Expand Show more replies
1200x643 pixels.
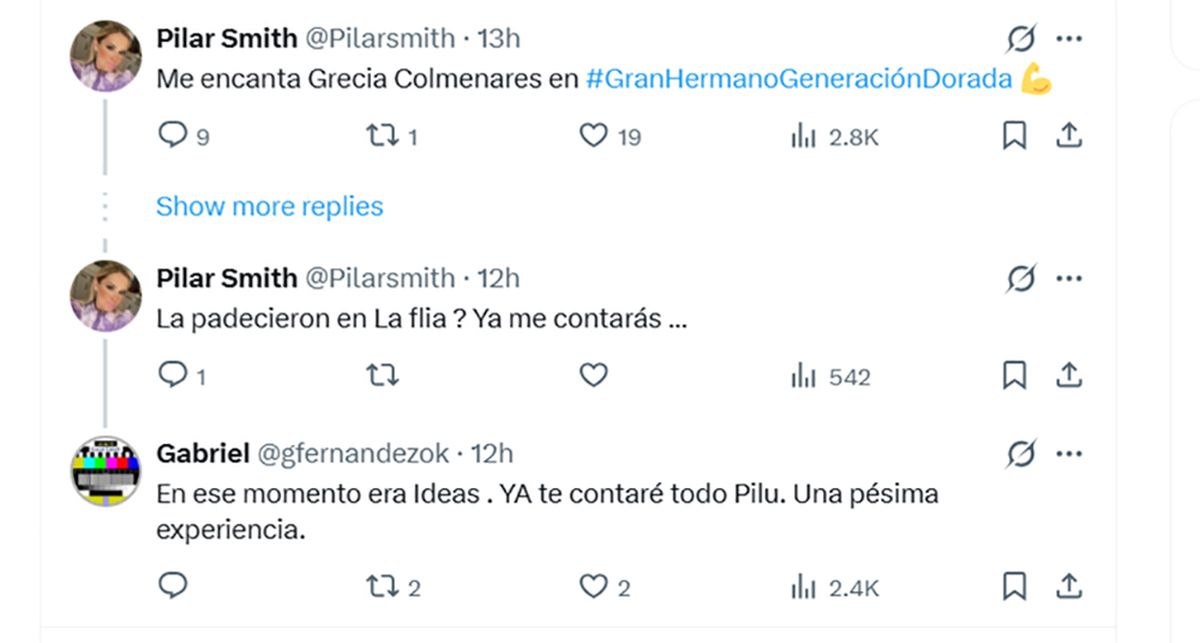[x=269, y=207]
